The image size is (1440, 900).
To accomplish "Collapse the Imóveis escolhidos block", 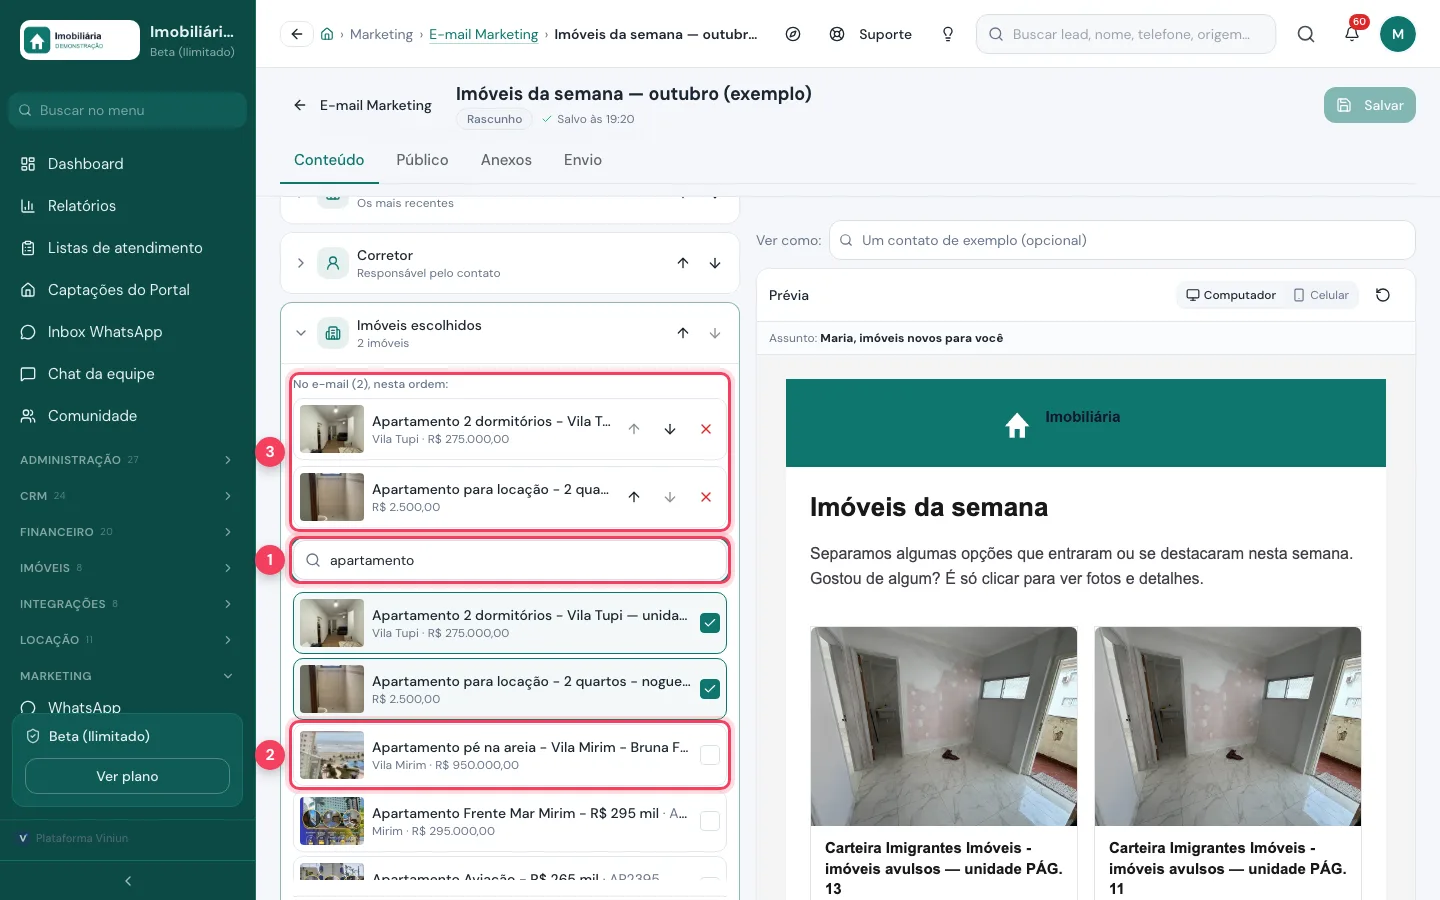I will point(301,333).
